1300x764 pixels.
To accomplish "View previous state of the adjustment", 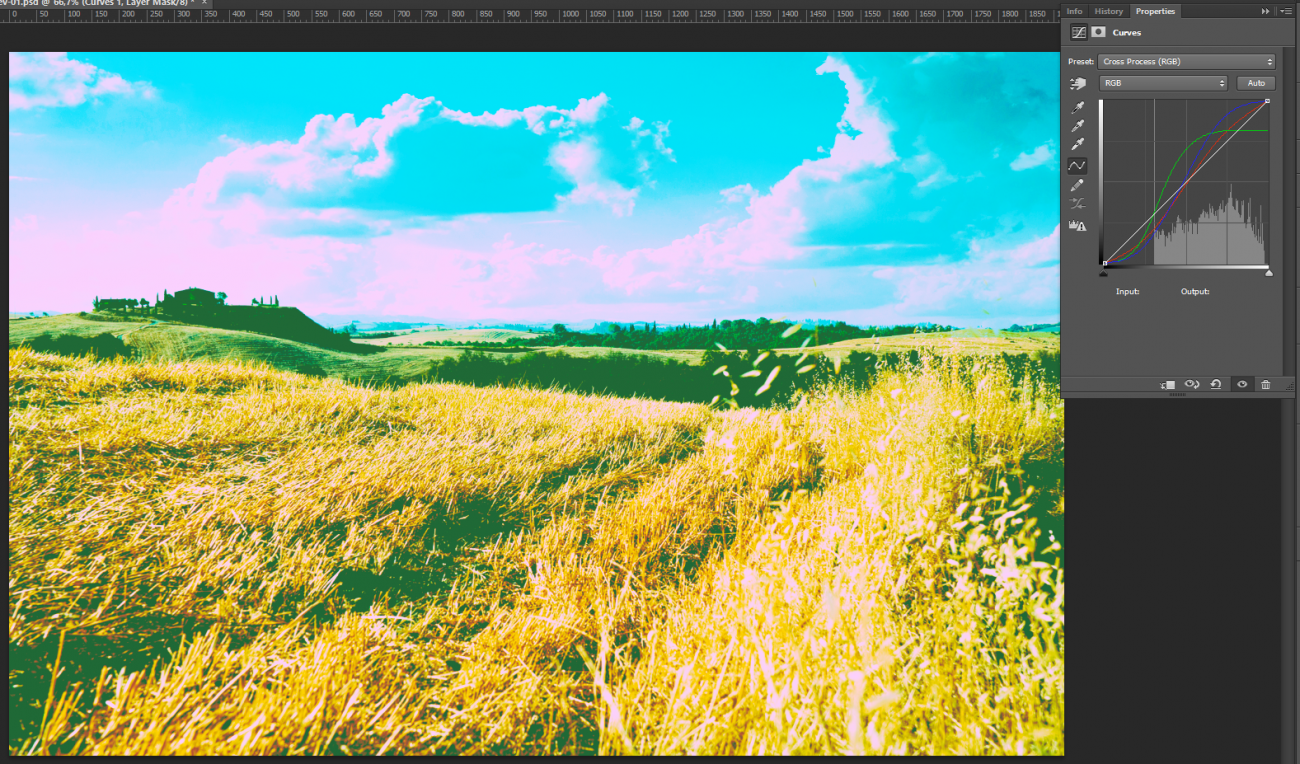I will 1192,383.
